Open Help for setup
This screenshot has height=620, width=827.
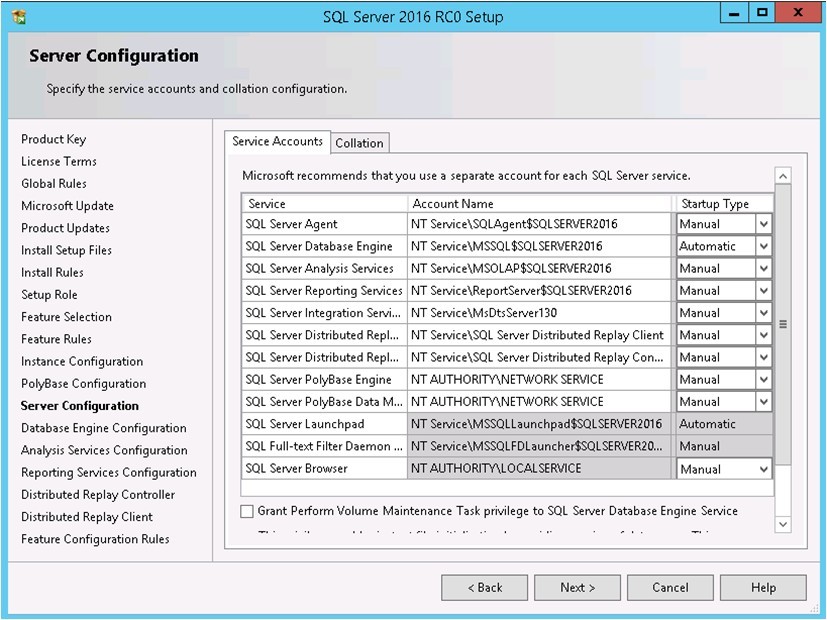763,587
